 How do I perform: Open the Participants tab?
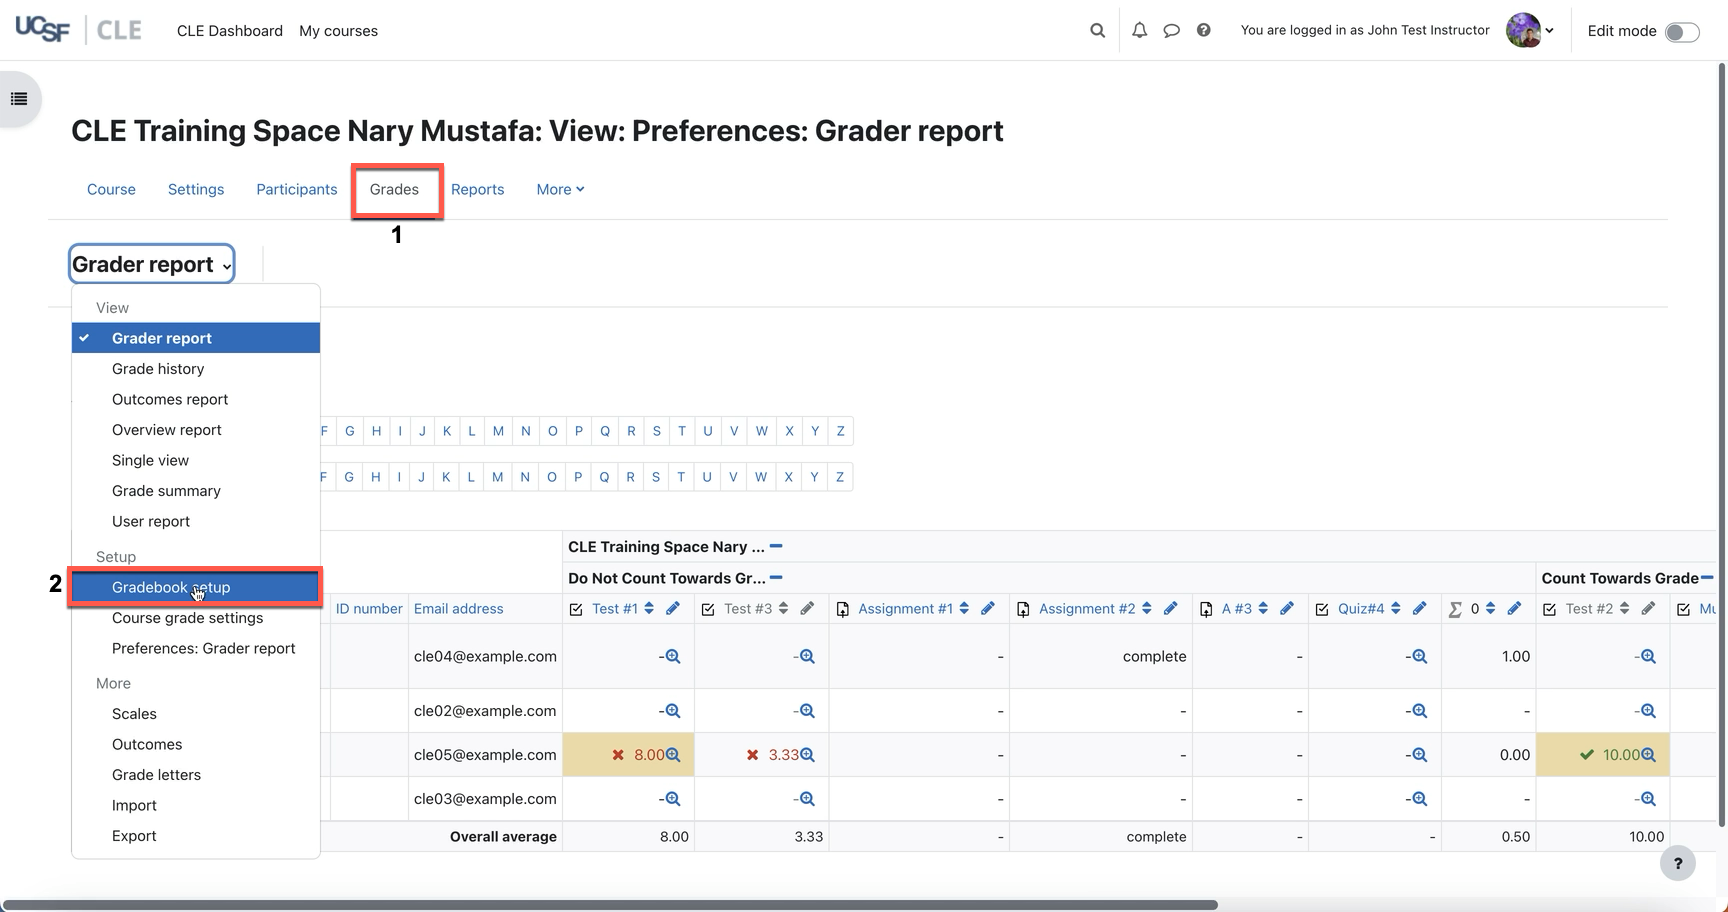297,189
